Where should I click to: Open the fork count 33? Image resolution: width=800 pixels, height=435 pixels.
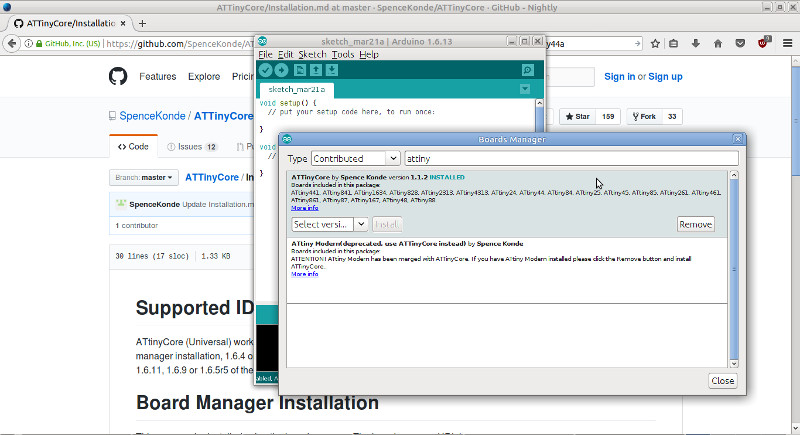pyautogui.click(x=672, y=116)
